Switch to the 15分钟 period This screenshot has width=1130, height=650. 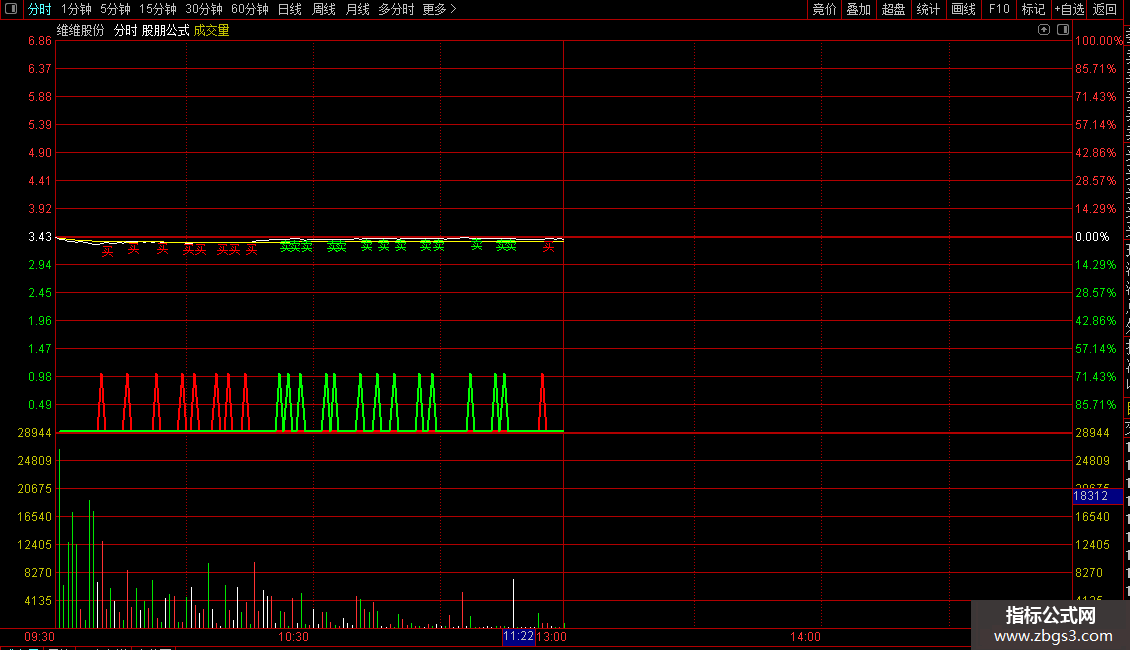point(158,9)
